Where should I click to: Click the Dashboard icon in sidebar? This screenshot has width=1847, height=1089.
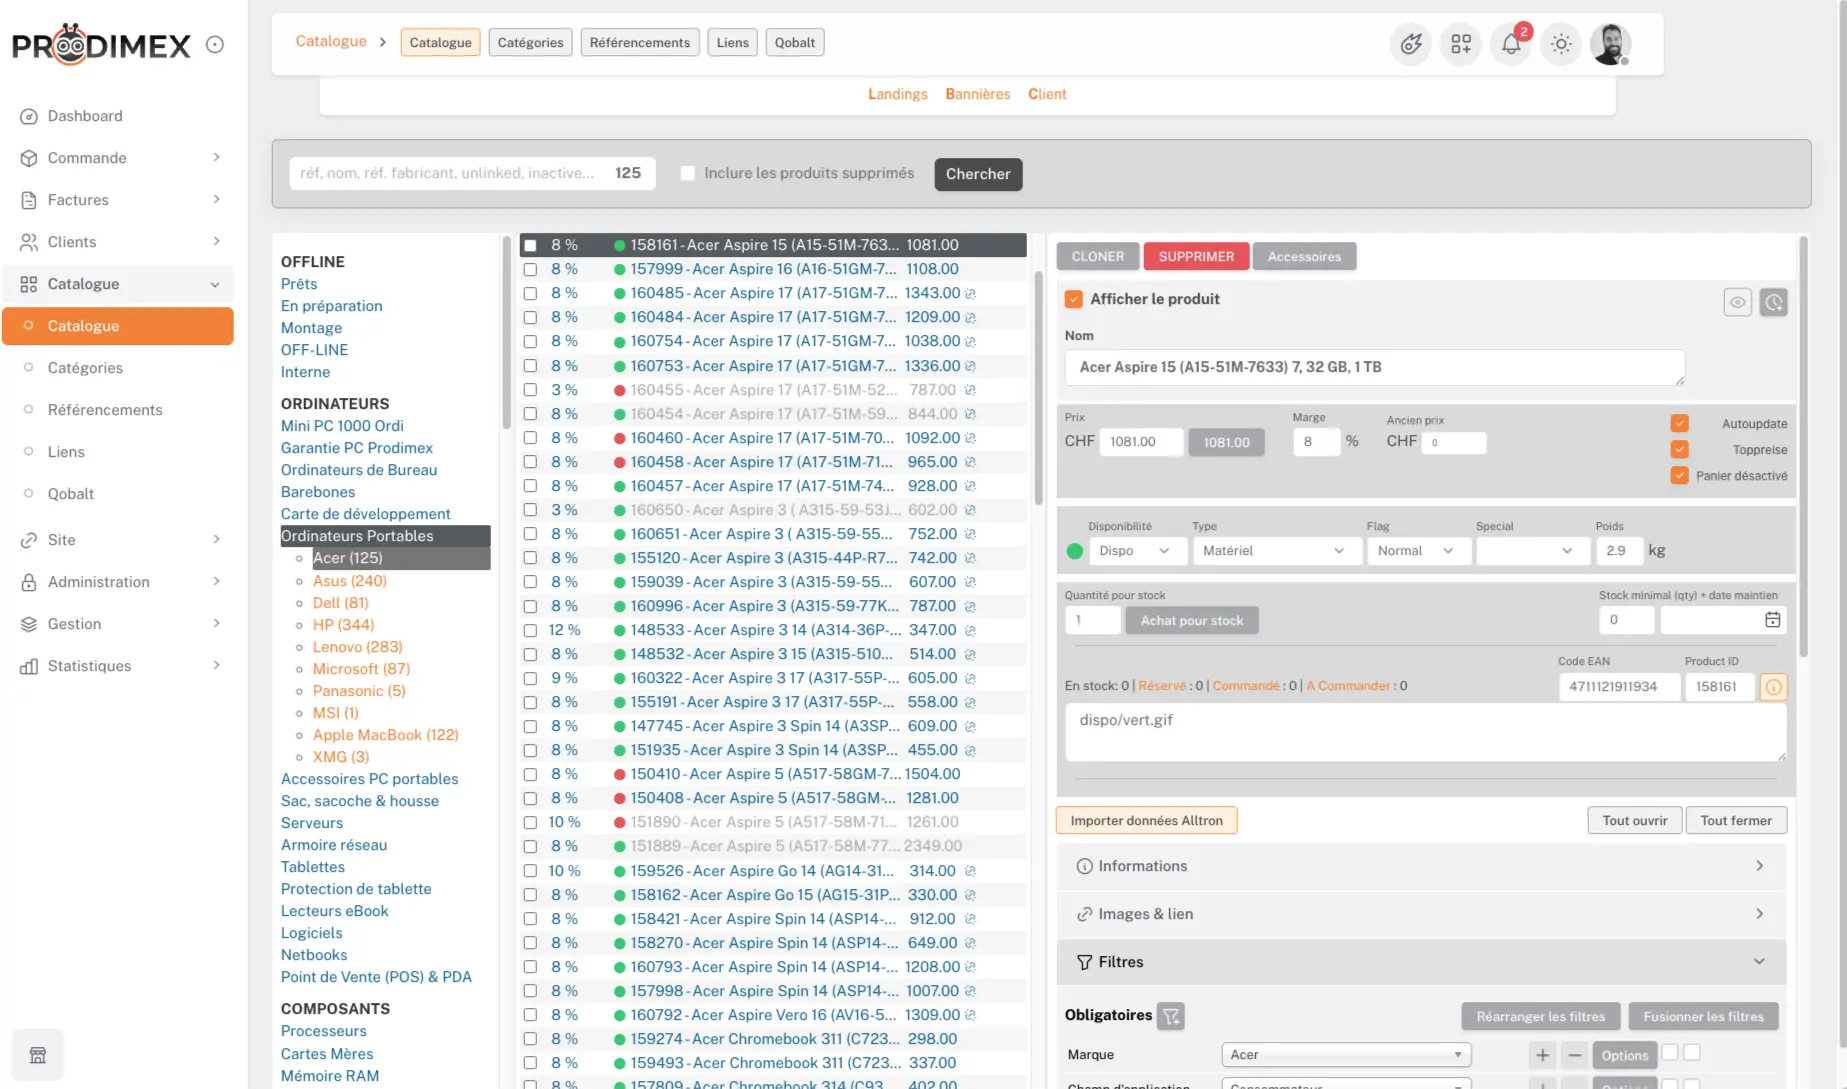[x=29, y=116]
